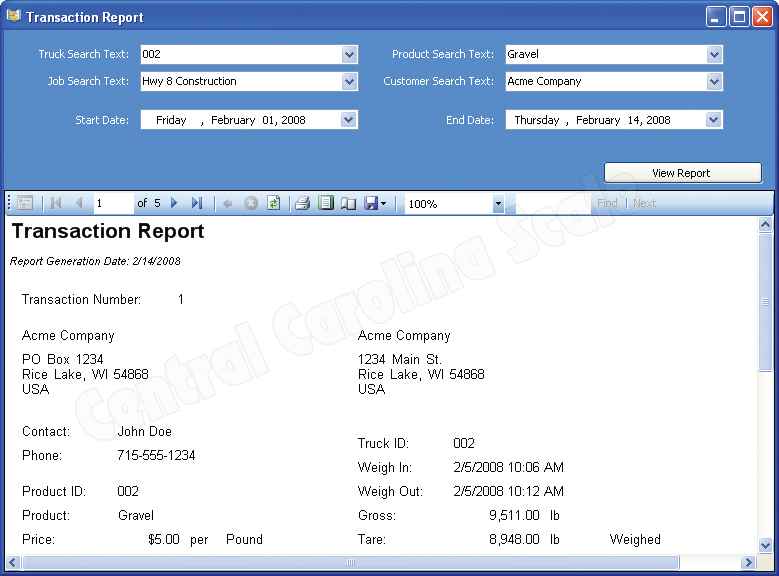779x576 pixels.
Task: Click horizontal scrollbar right arrow
Action: [x=748, y=563]
